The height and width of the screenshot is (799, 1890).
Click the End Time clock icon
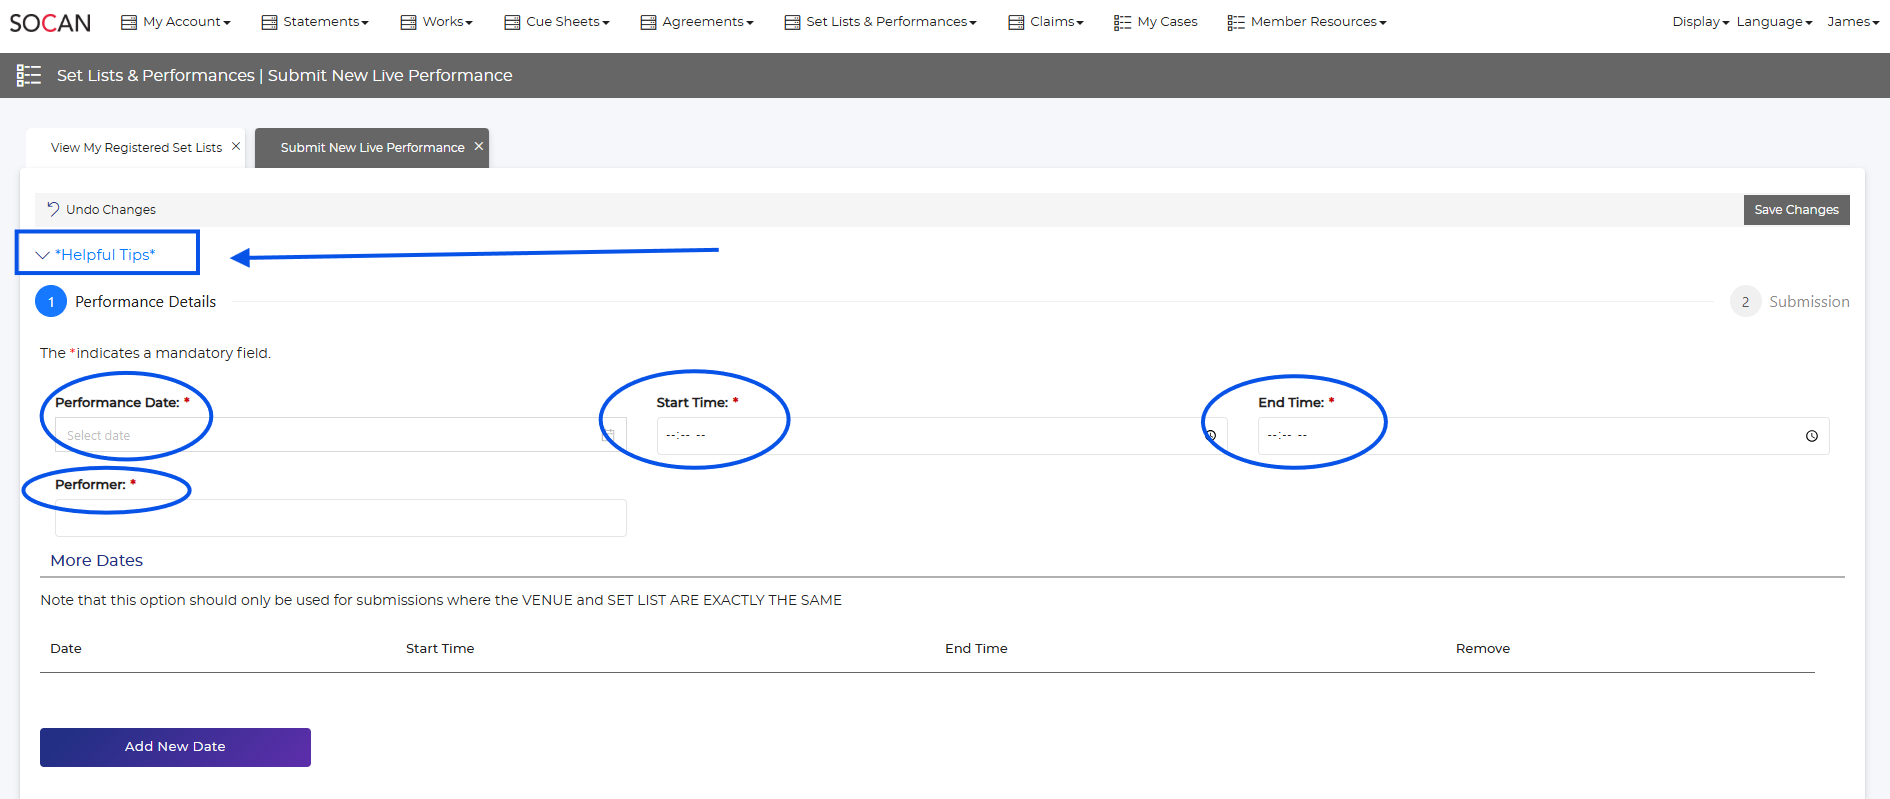point(1811,436)
